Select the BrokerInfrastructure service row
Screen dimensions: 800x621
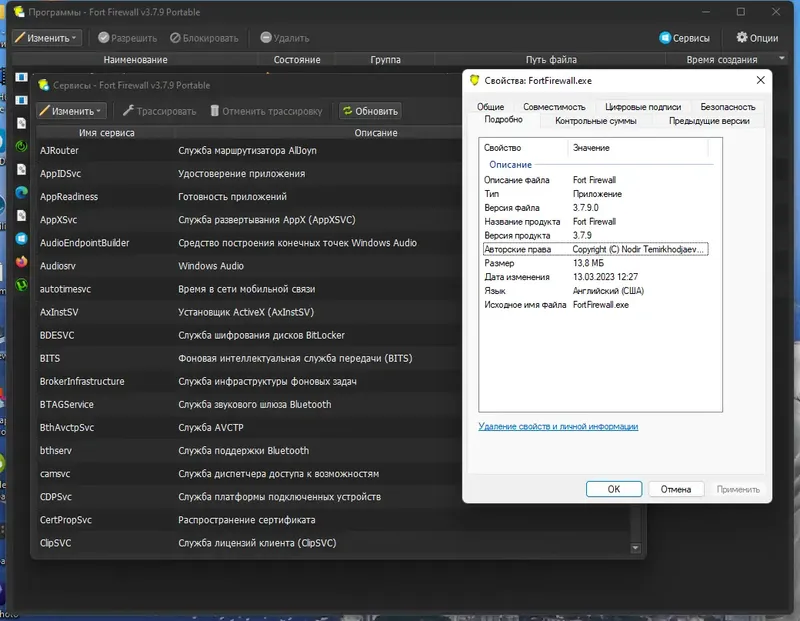tap(249, 381)
